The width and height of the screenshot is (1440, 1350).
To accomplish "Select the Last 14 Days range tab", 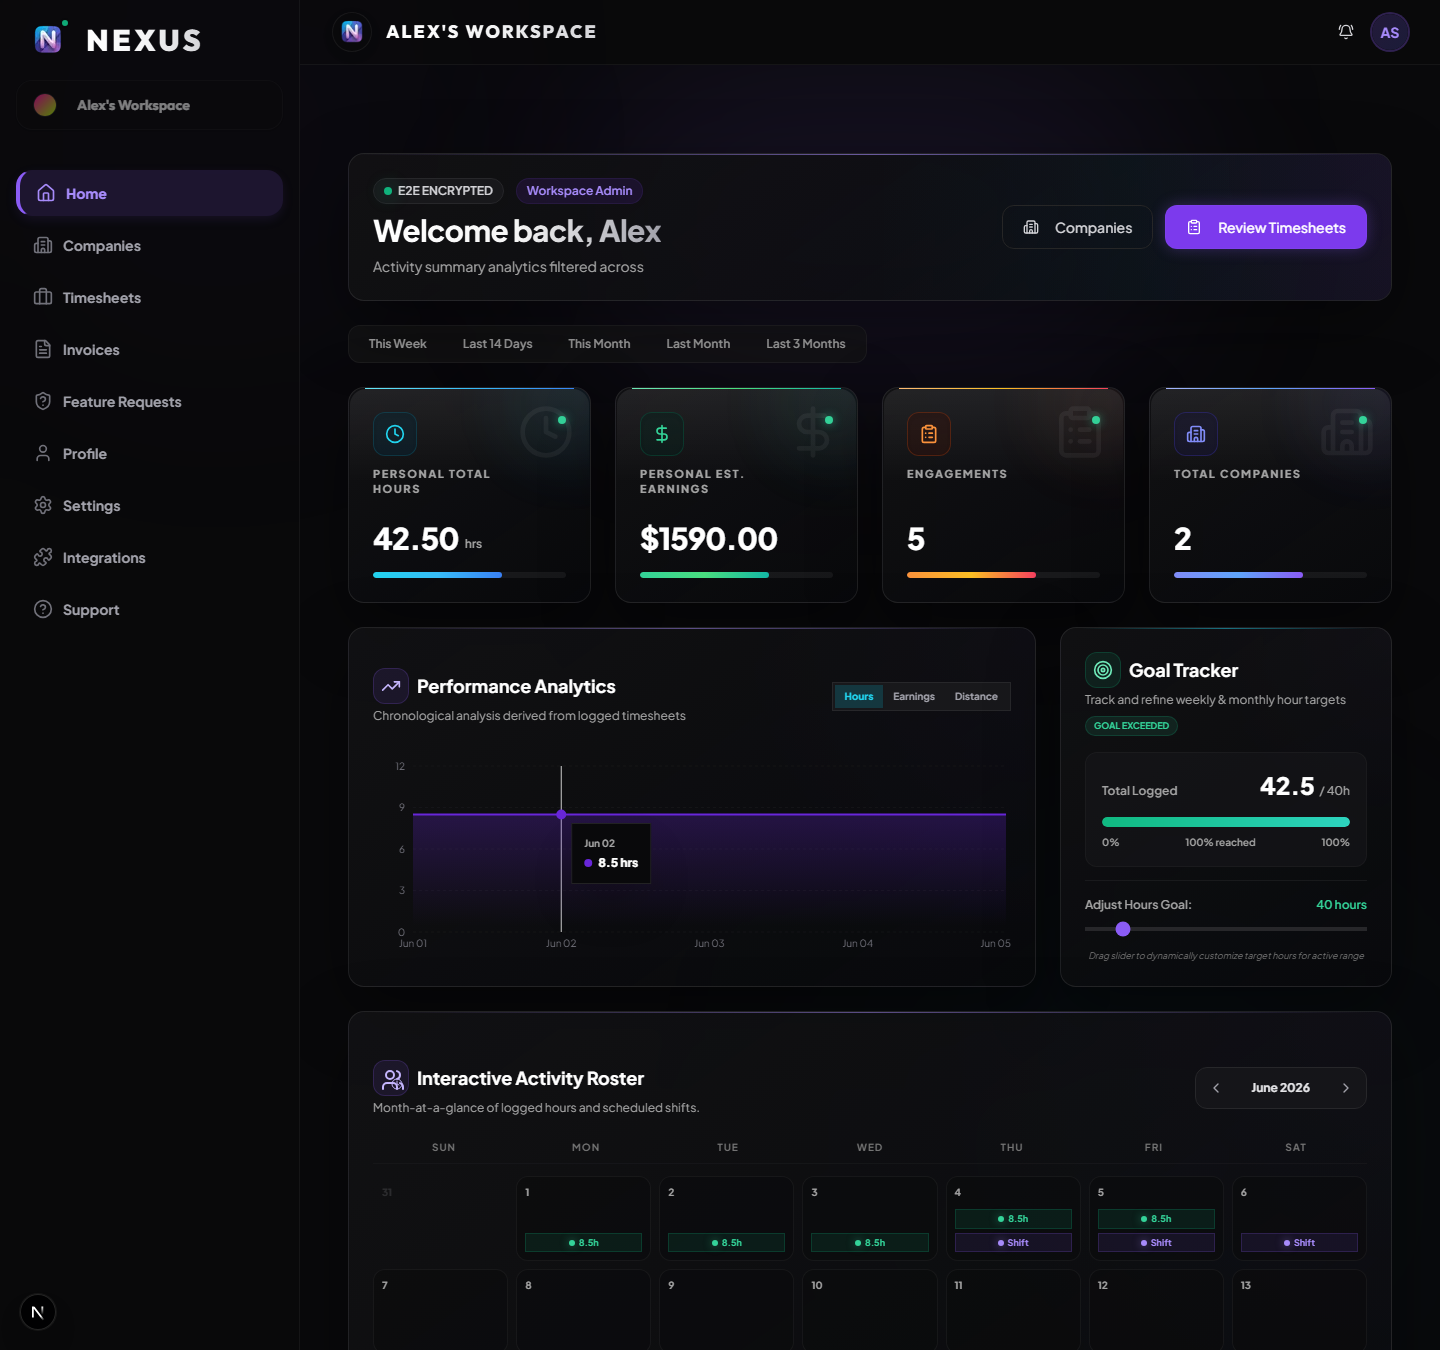I will tap(497, 344).
